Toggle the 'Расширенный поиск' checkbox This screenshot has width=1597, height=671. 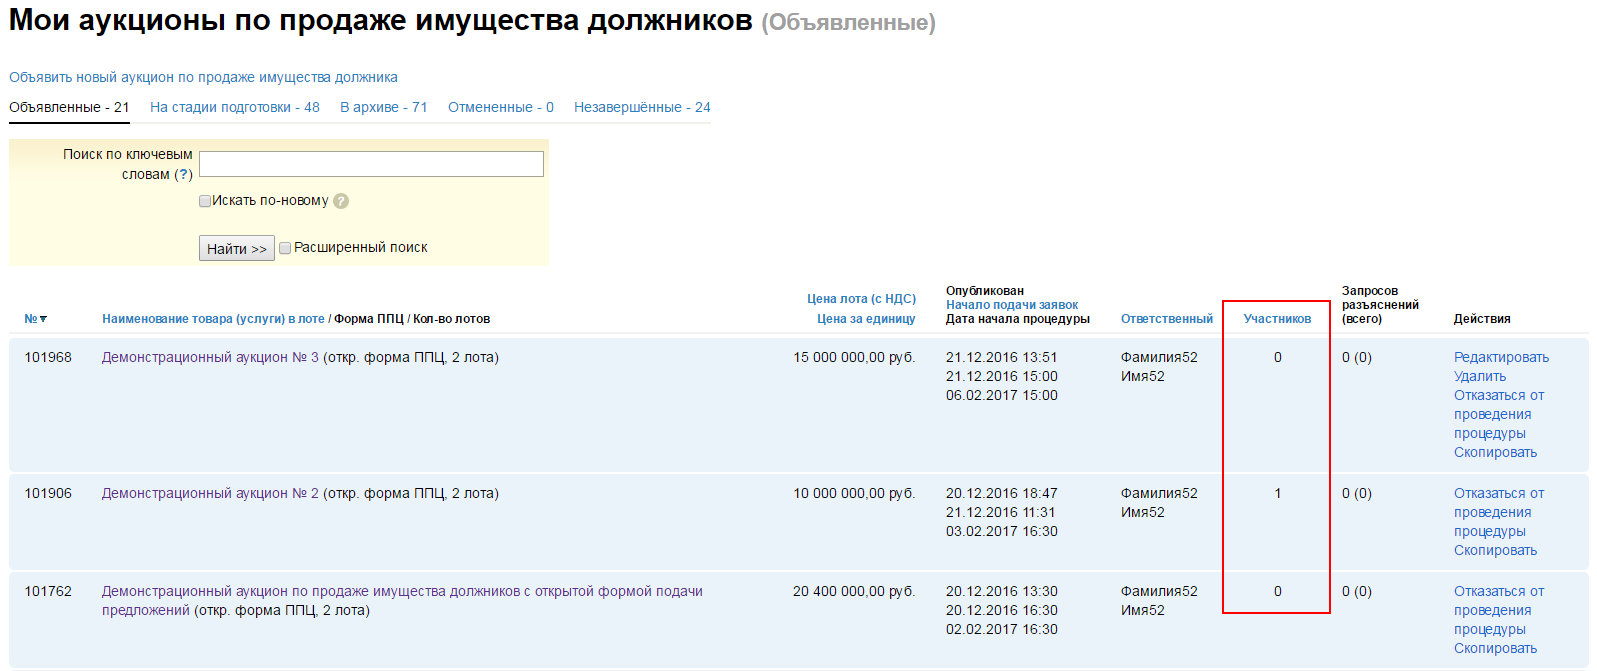285,248
